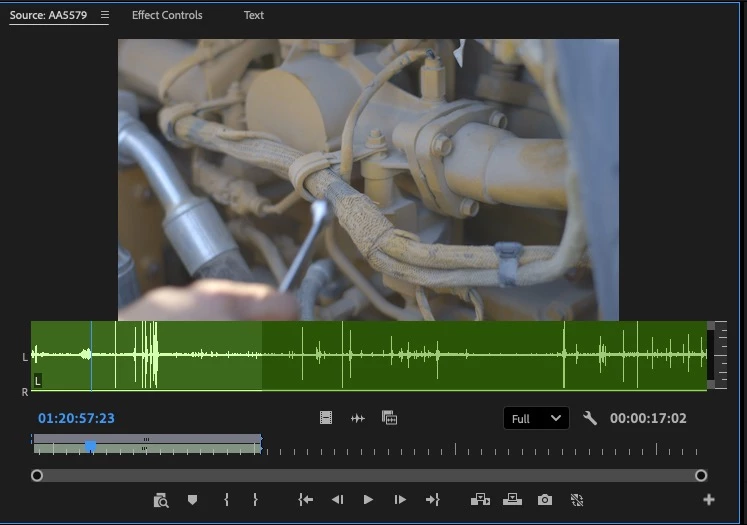This screenshot has height=525, width=747.
Task: Click the right zoom scrollbar handle
Action: (701, 475)
